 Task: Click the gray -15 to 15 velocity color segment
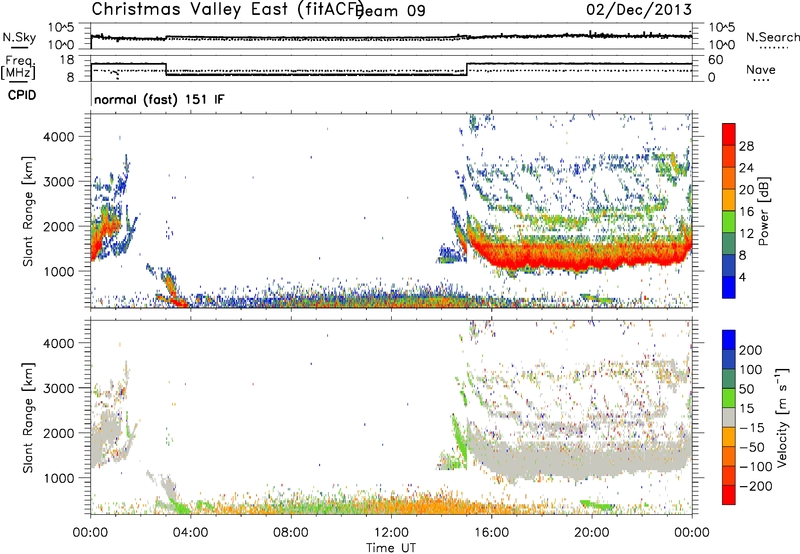pyautogui.click(x=729, y=417)
